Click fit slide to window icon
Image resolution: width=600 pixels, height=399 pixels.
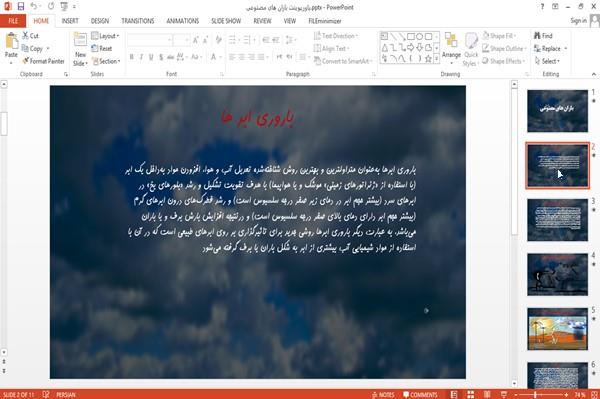click(x=594, y=395)
